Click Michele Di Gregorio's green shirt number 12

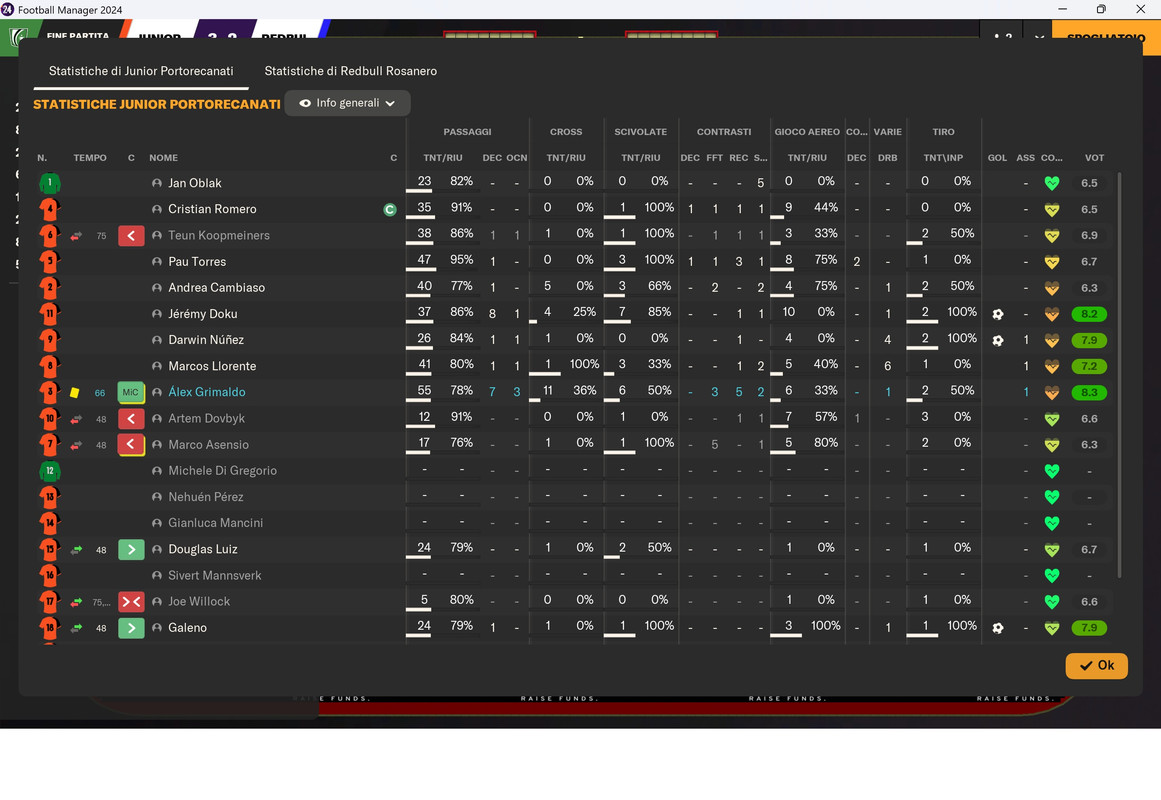coord(50,471)
